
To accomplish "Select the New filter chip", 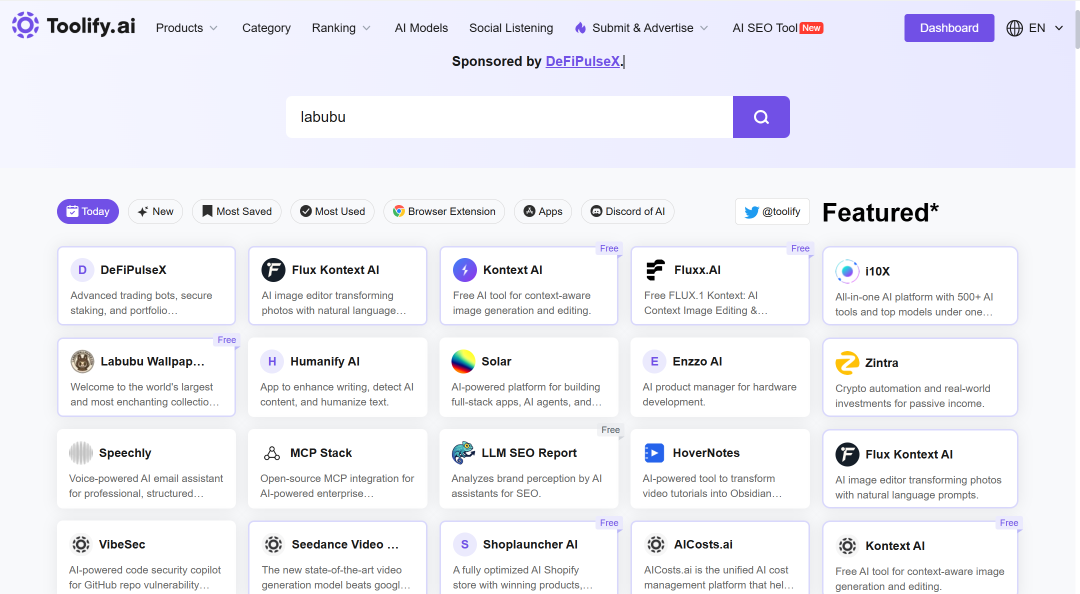I will pyautogui.click(x=156, y=212).
